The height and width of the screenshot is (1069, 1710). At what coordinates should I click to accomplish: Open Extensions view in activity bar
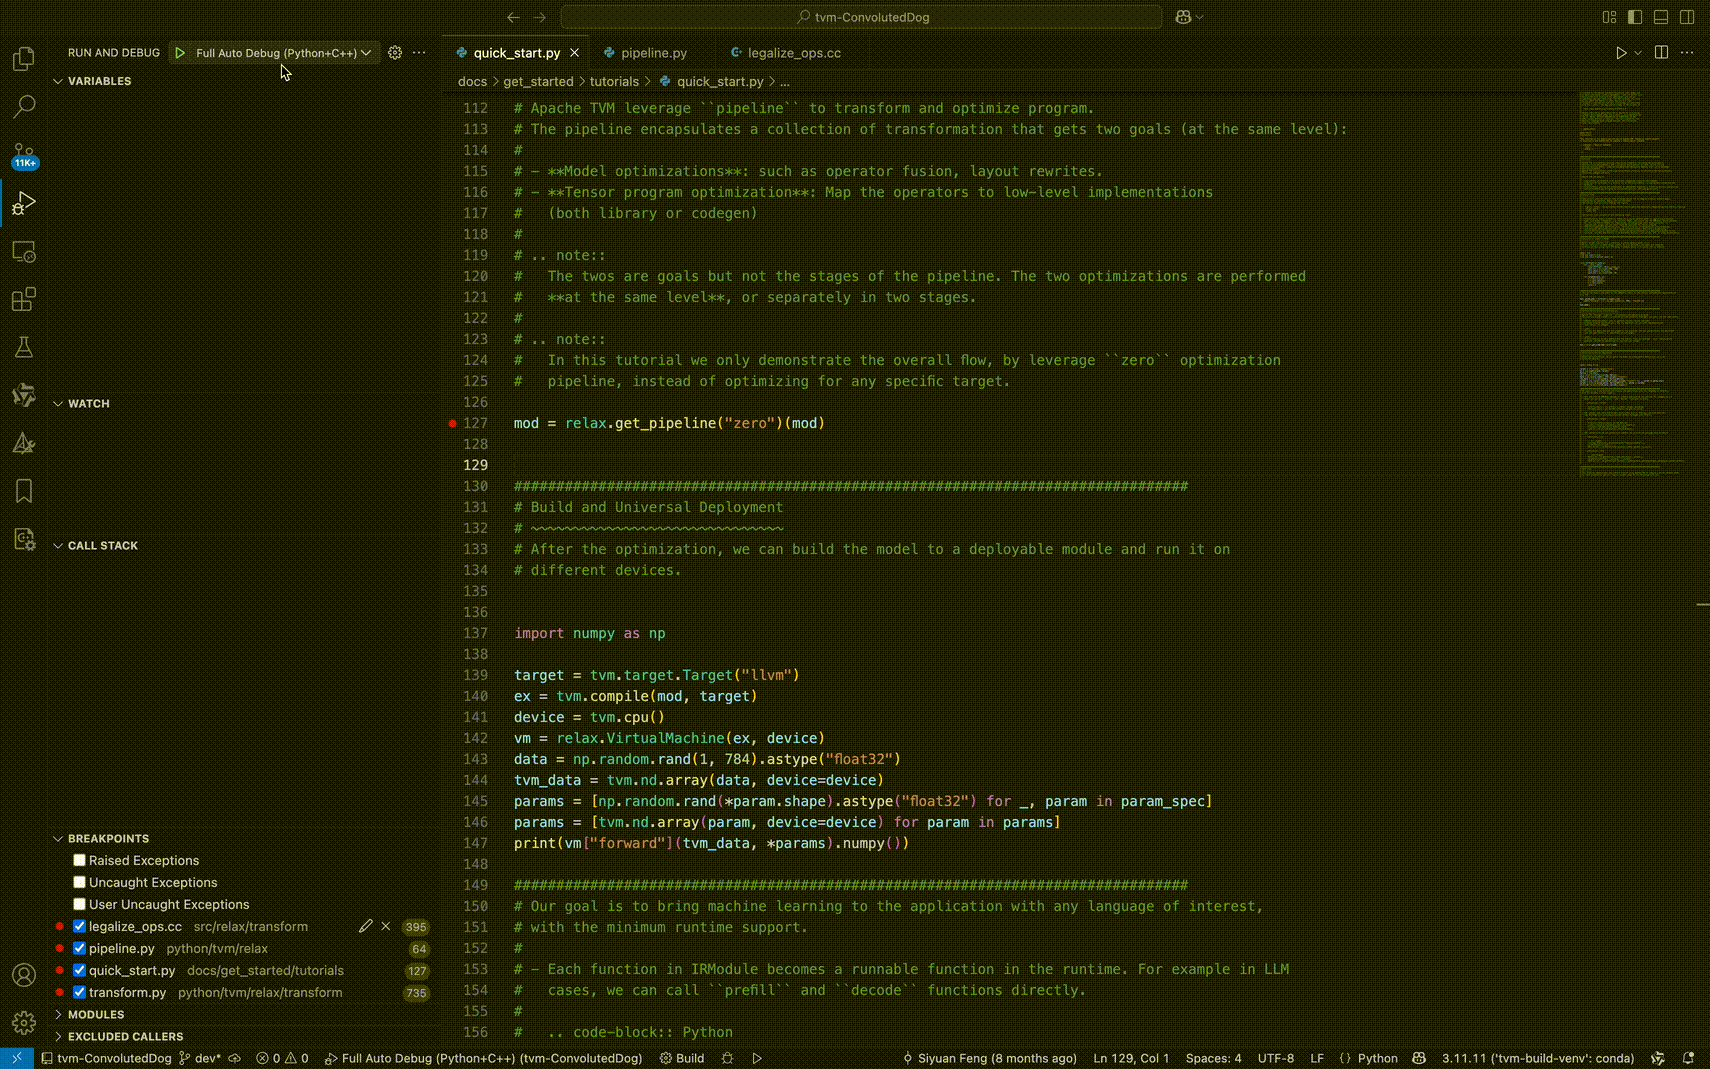pos(24,299)
